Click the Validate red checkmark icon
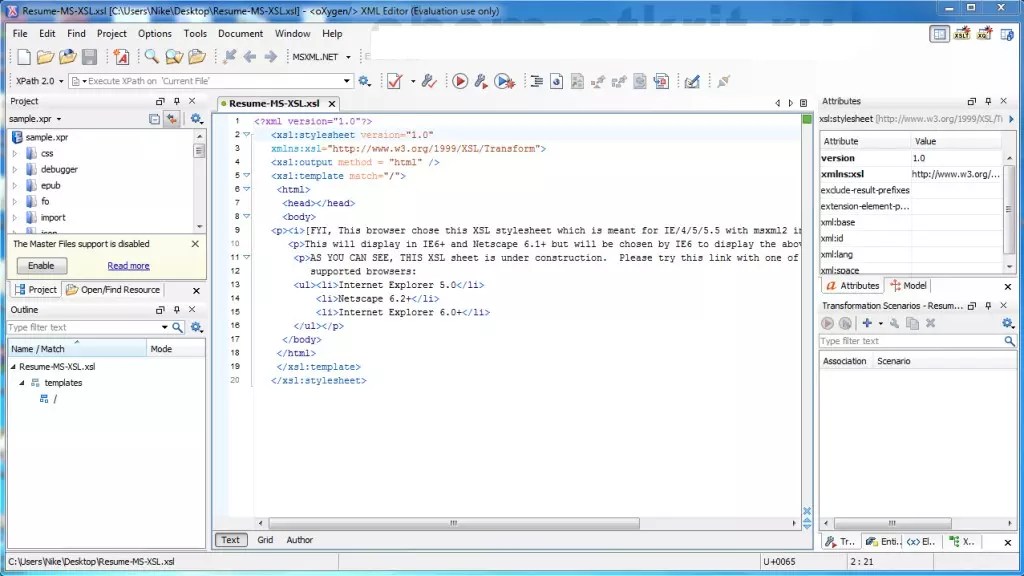Screen dimensions: 1024x576 click(x=394, y=81)
